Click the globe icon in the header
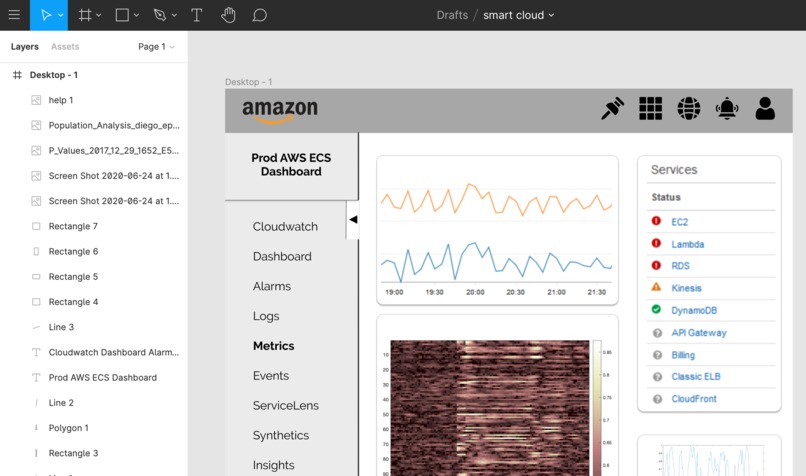This screenshot has width=806, height=476. click(688, 108)
